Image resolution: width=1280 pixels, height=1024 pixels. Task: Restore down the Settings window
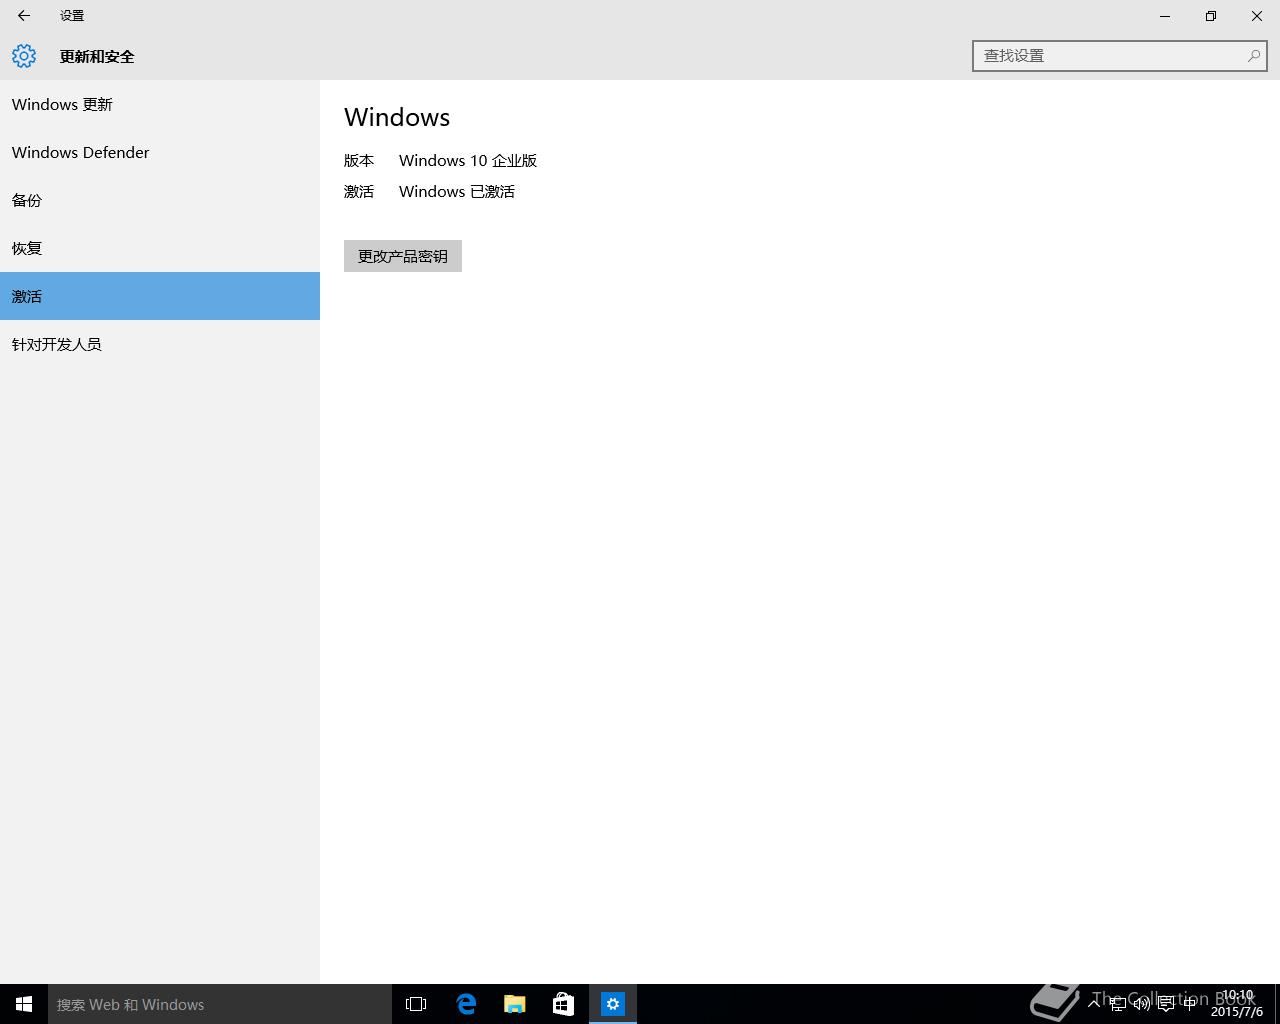point(1211,16)
